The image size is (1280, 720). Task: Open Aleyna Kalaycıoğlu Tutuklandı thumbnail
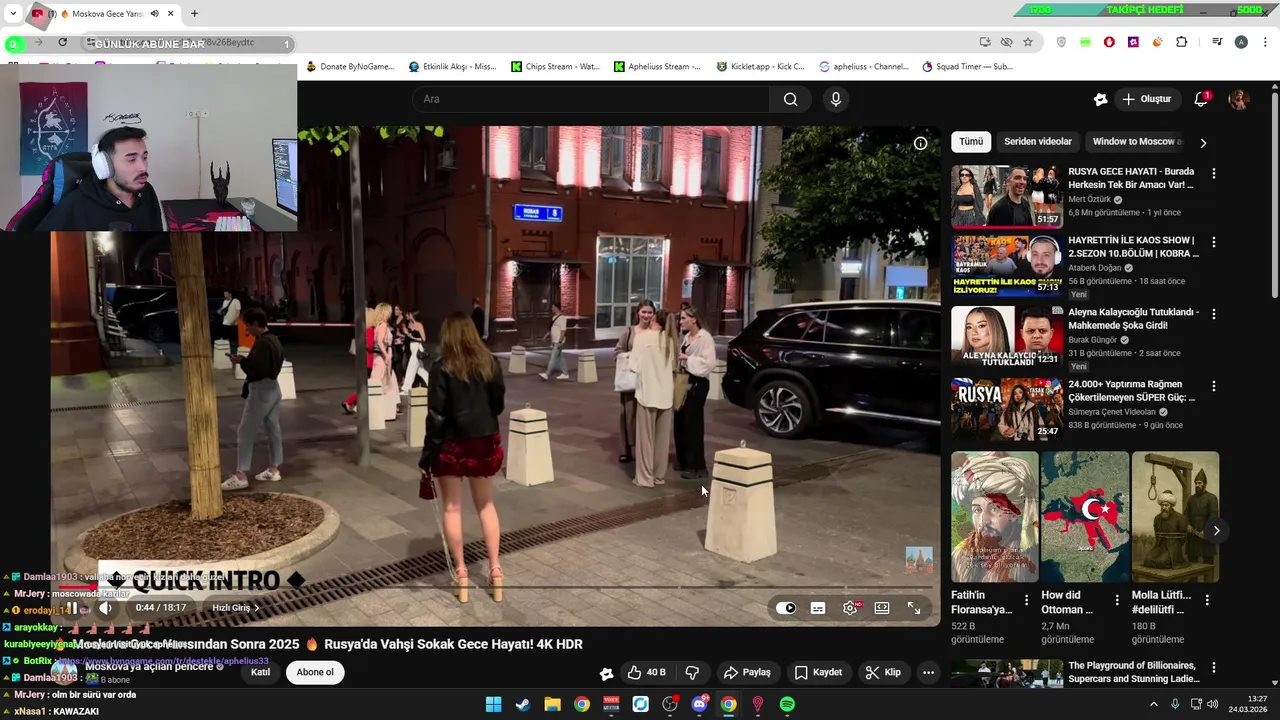[1006, 337]
